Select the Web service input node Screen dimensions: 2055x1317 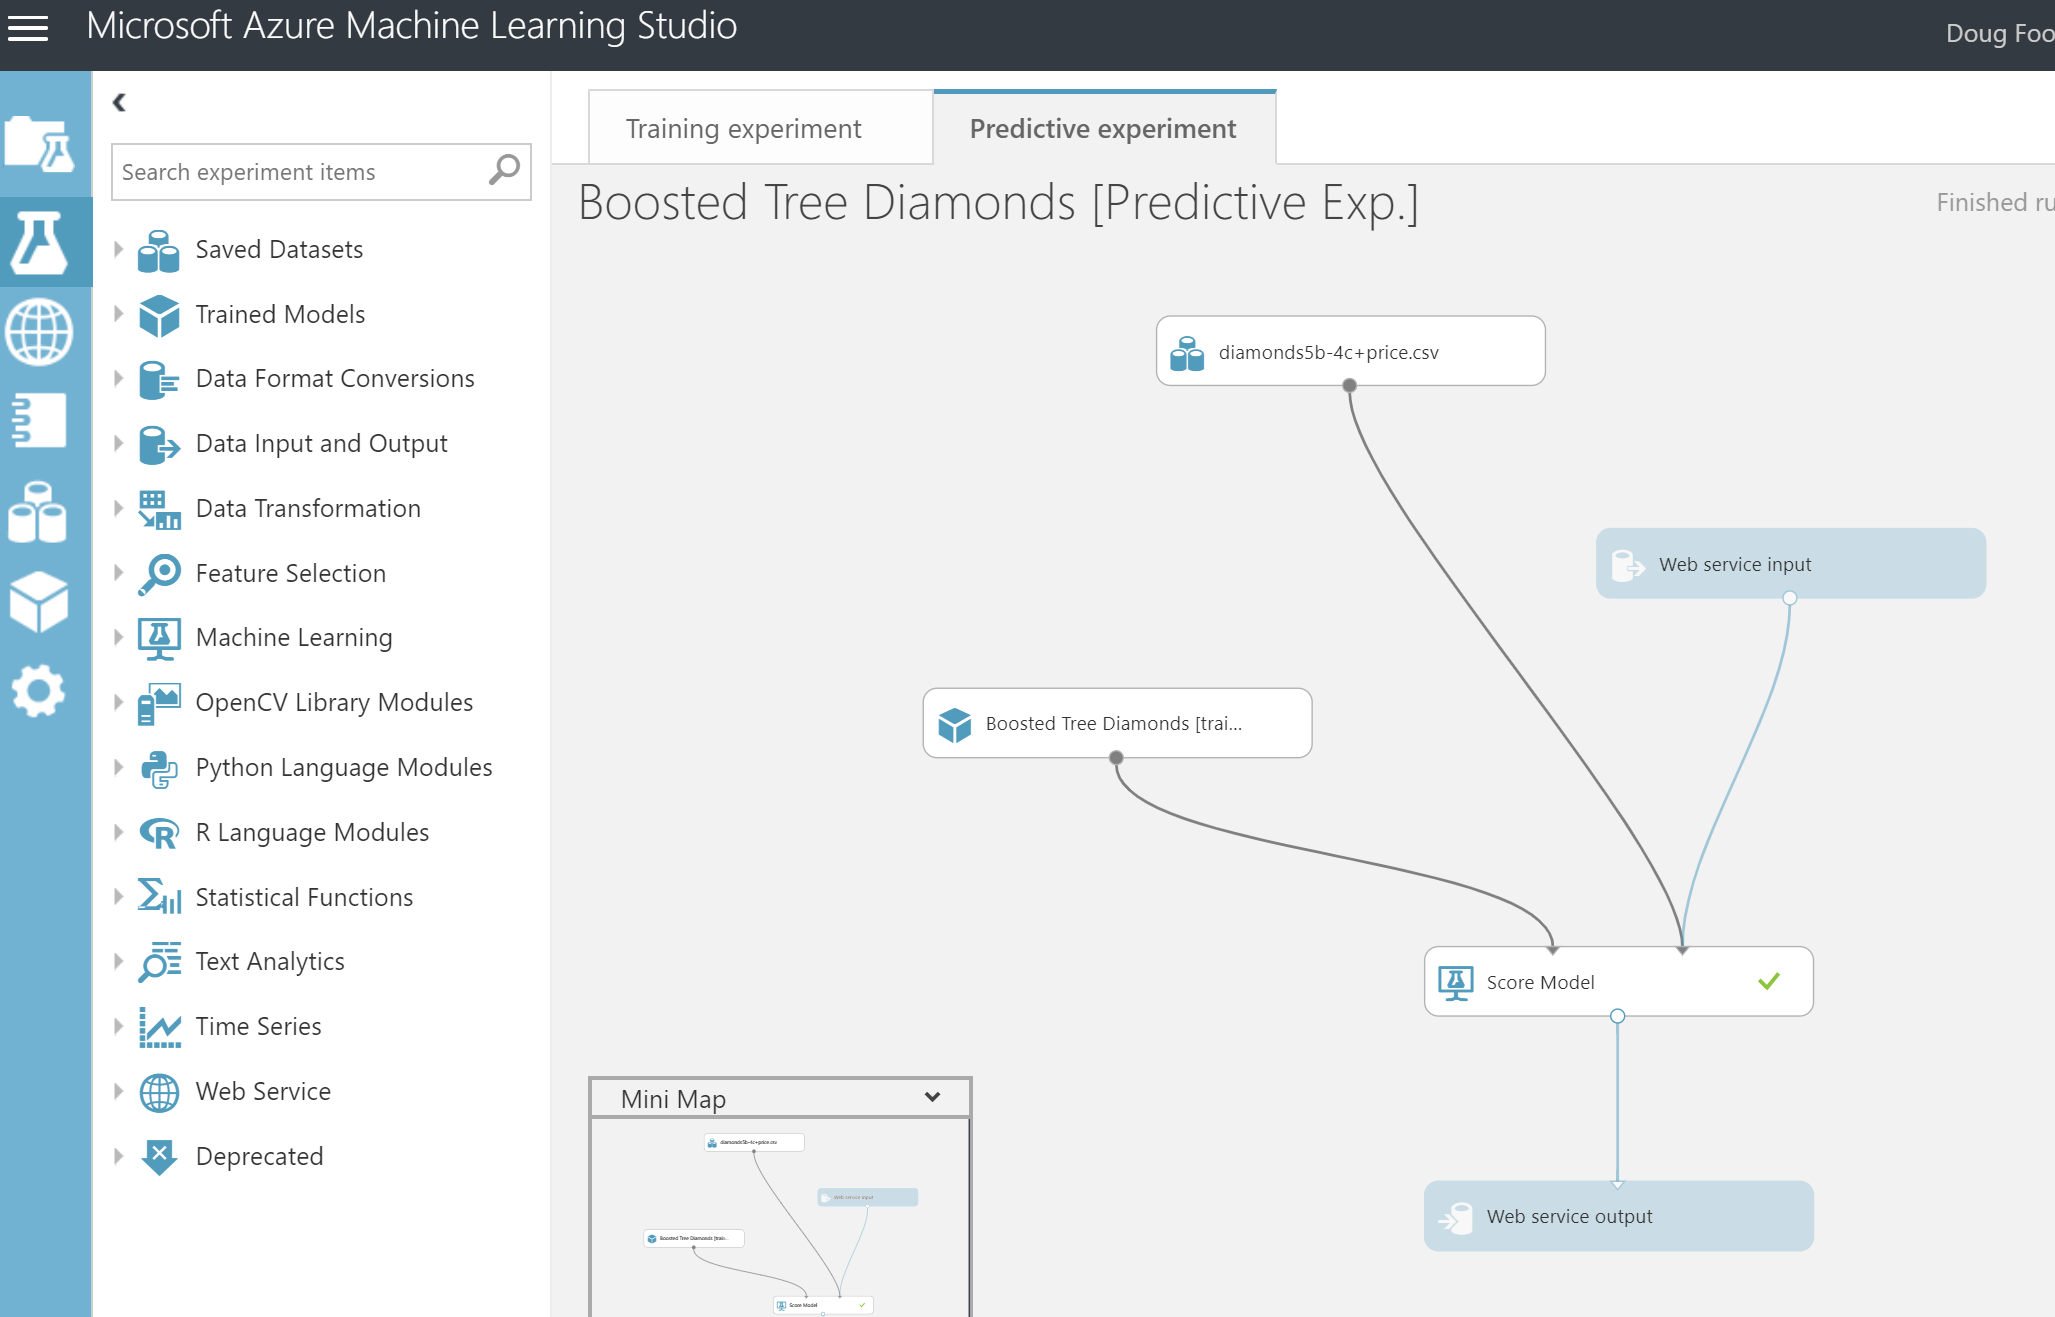click(x=1790, y=564)
